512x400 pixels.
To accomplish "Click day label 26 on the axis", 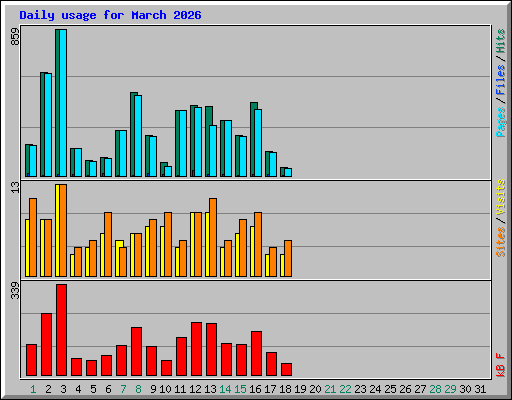I will pos(405,389).
